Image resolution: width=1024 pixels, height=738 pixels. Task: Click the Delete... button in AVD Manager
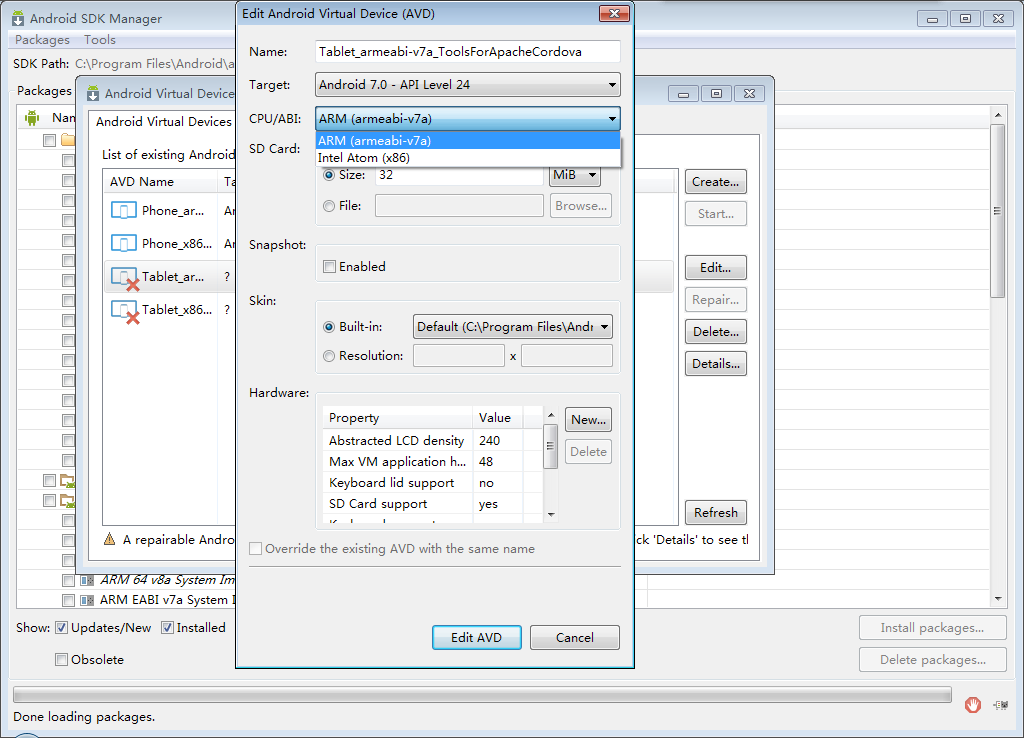(x=716, y=332)
